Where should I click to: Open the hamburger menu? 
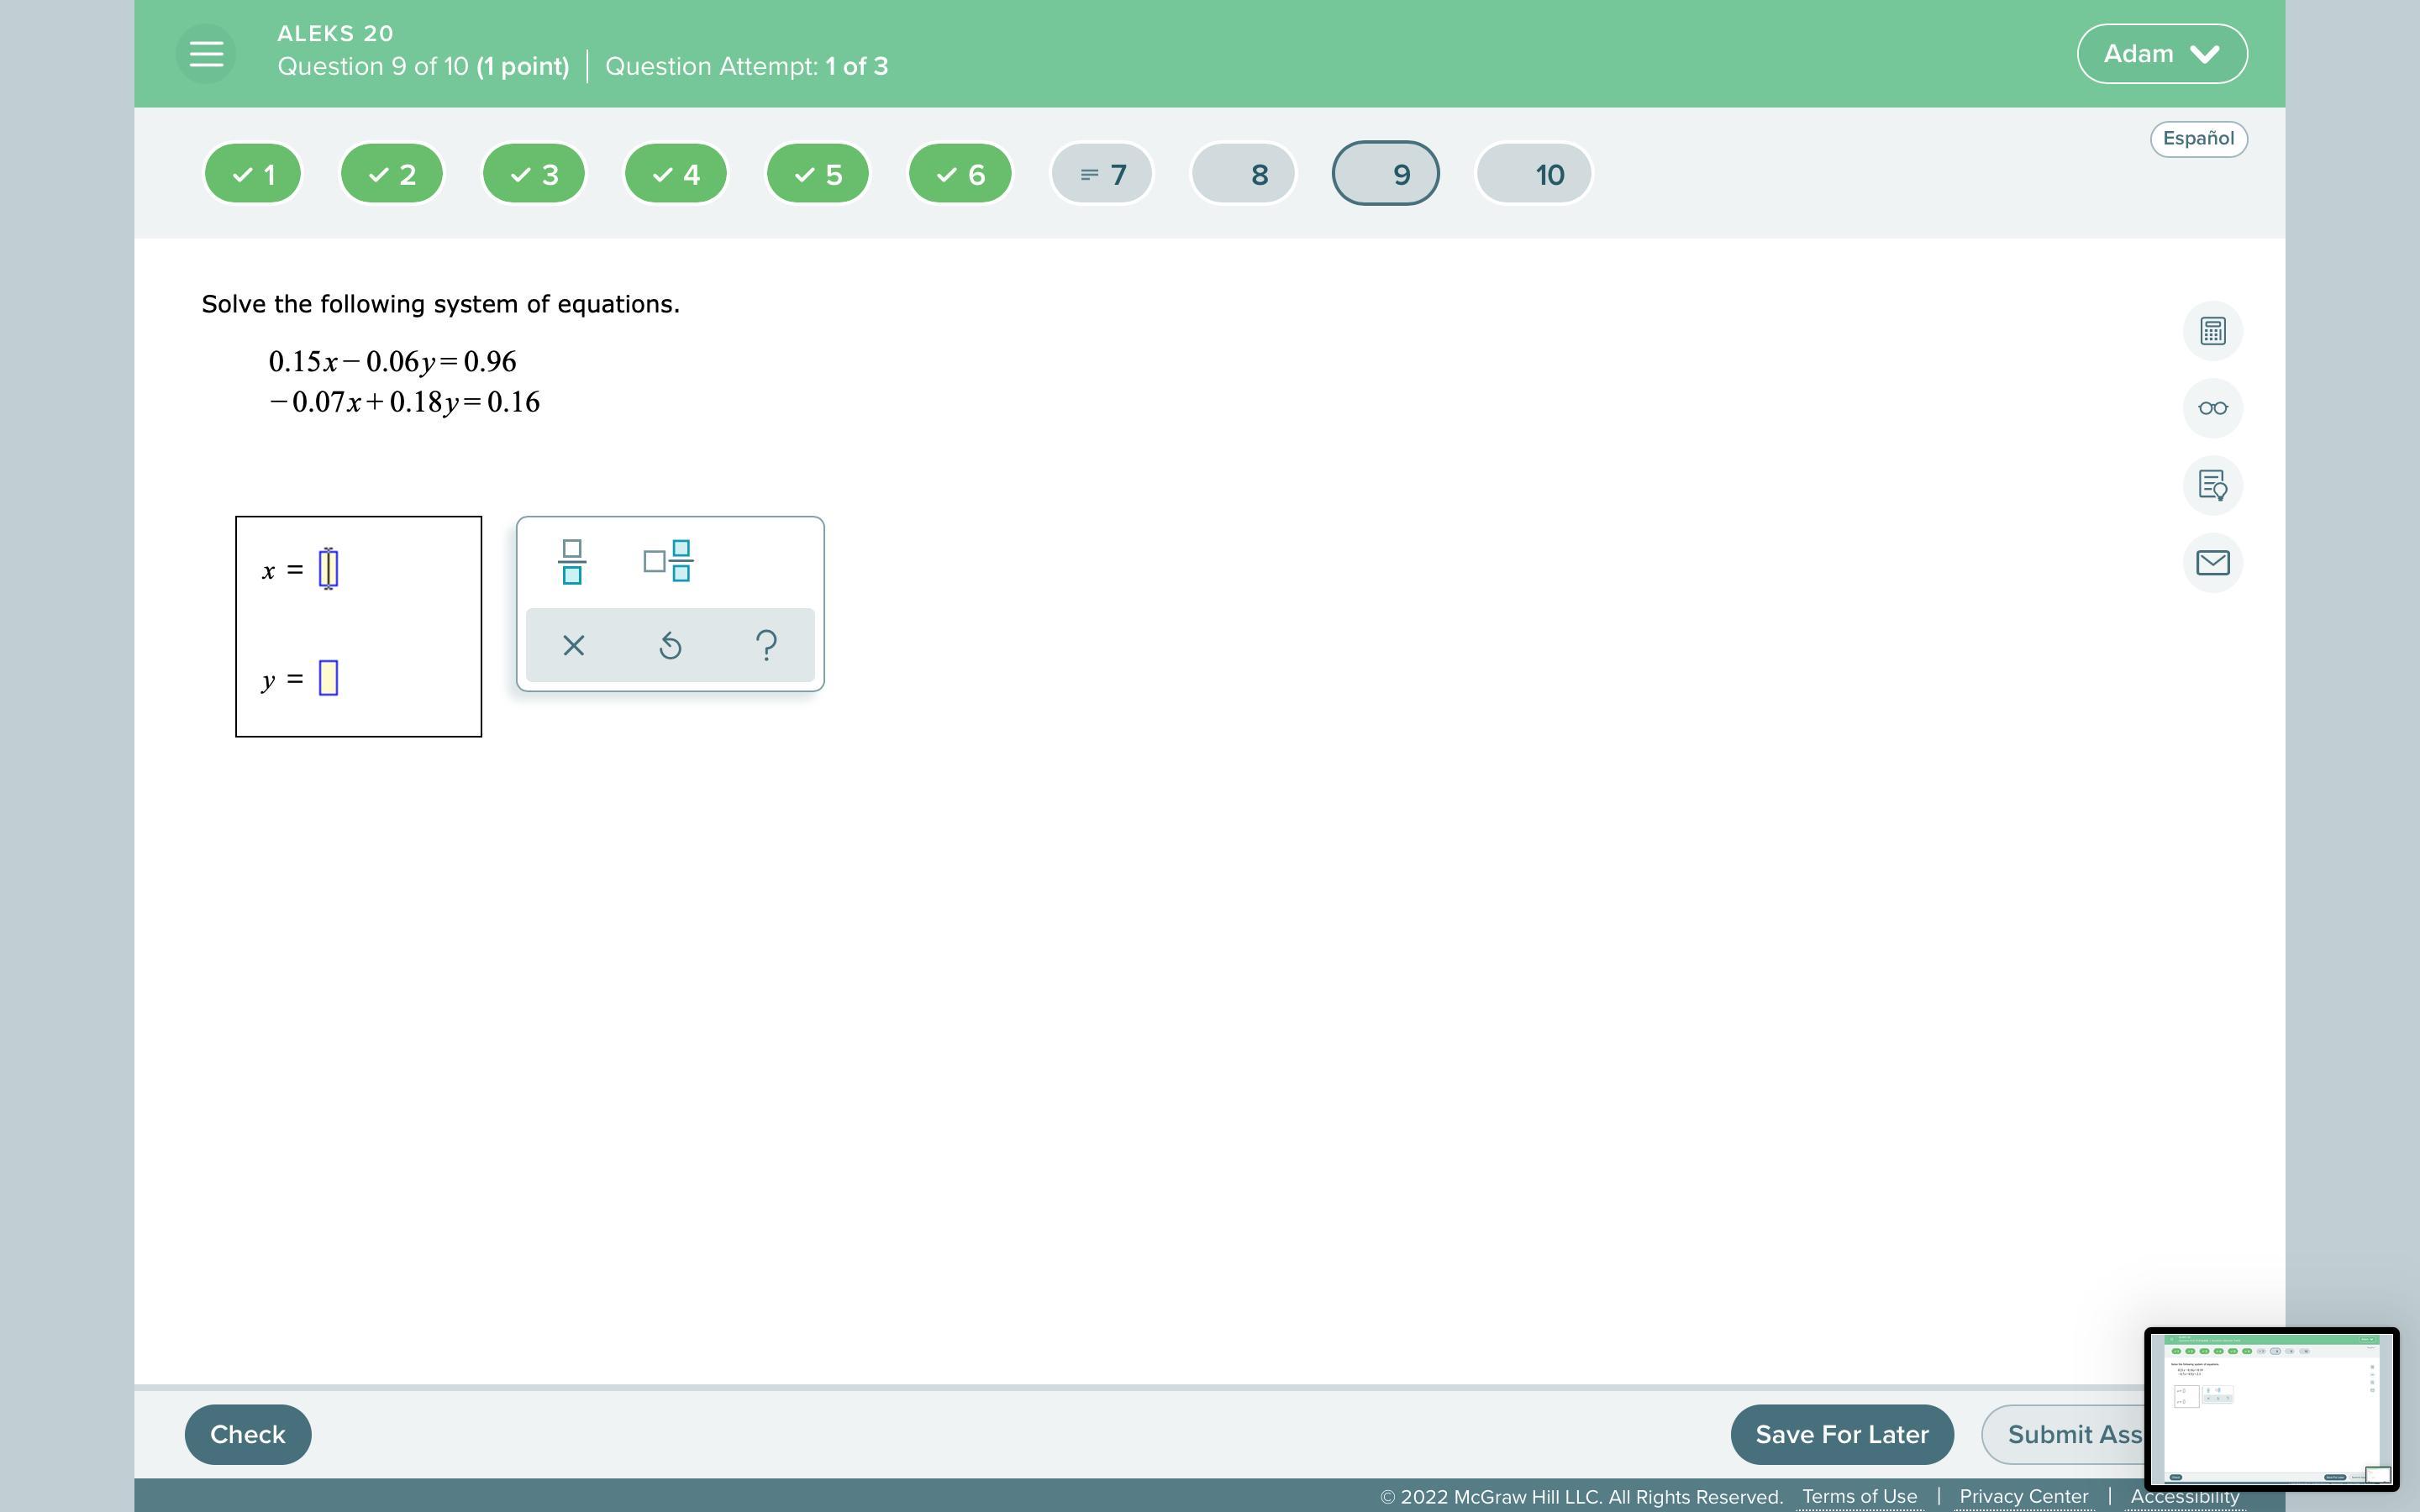tap(206, 53)
